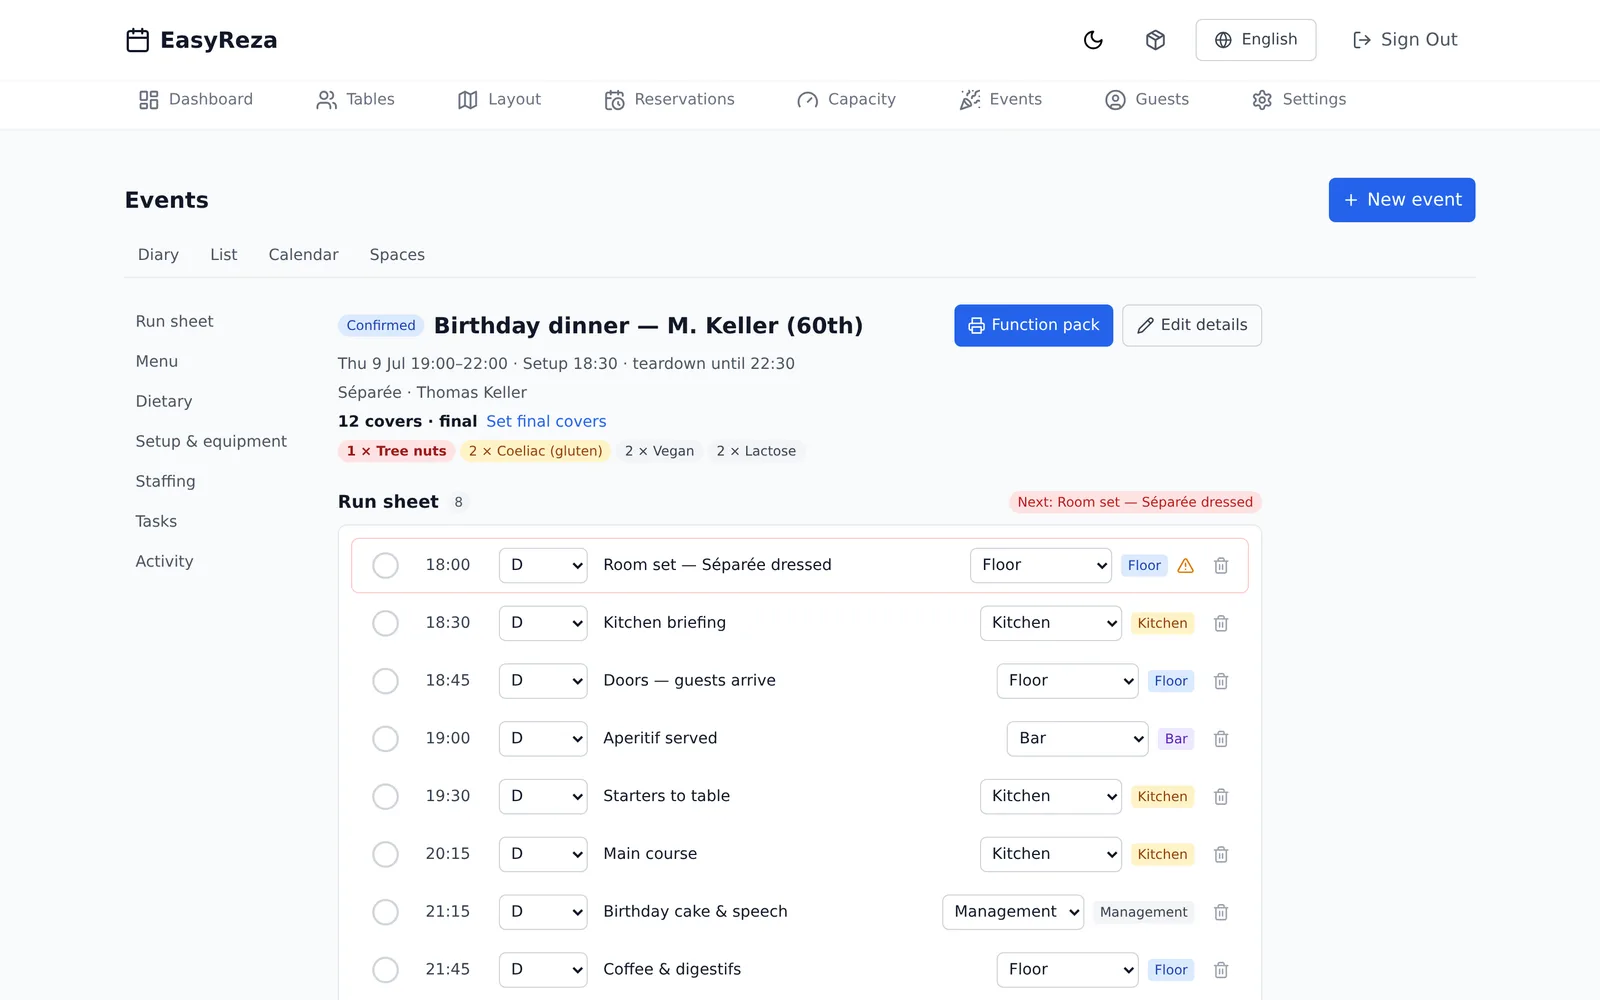Switch to the Spaces tab
1600x1000 pixels.
[x=397, y=255]
